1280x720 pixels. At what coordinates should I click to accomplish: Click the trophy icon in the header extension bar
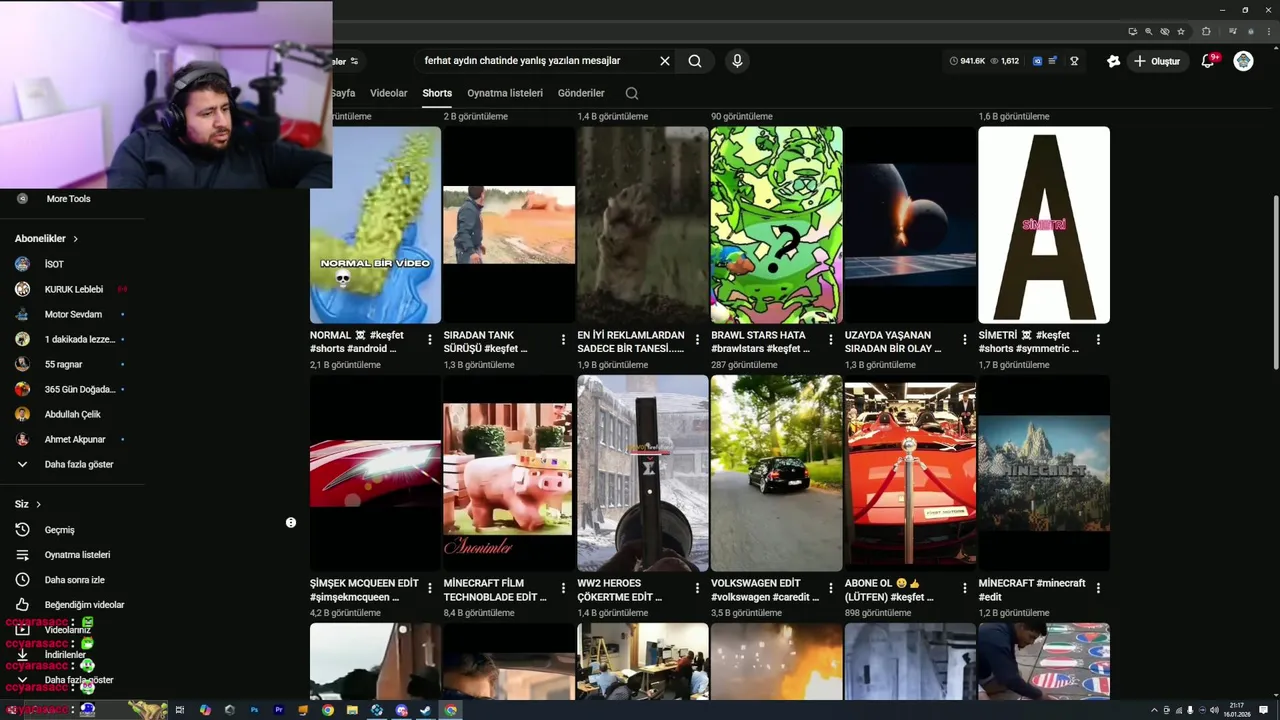coord(1074,61)
